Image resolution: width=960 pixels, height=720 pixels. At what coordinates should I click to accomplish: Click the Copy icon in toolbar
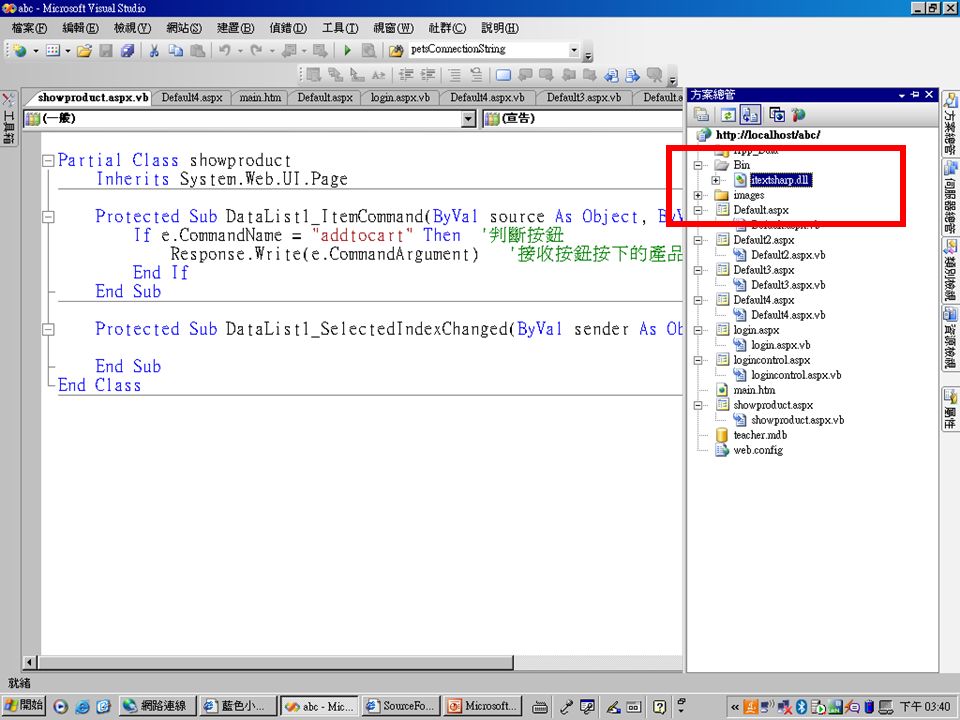pos(176,51)
